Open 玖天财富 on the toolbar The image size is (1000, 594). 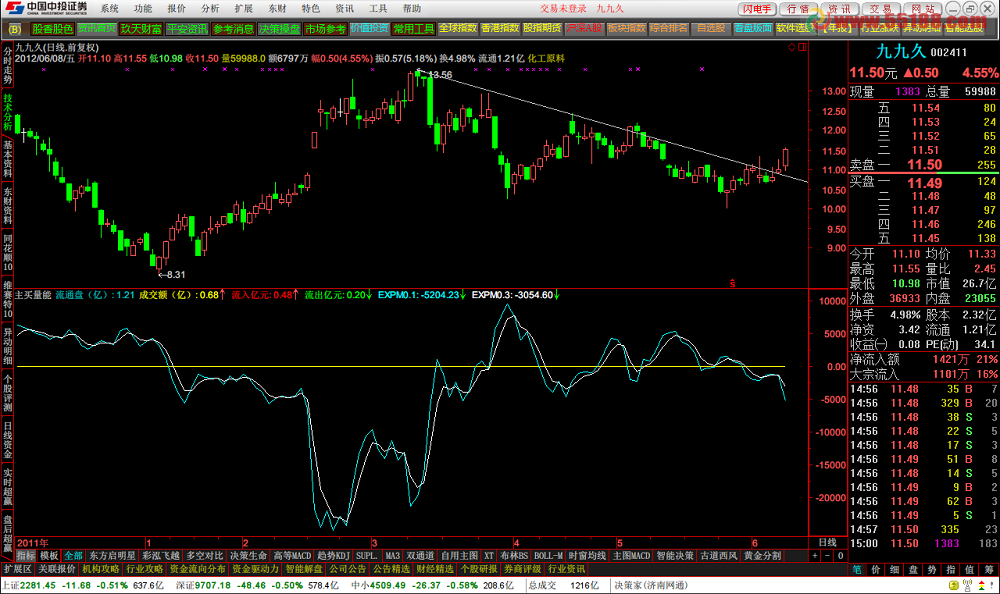tap(141, 29)
